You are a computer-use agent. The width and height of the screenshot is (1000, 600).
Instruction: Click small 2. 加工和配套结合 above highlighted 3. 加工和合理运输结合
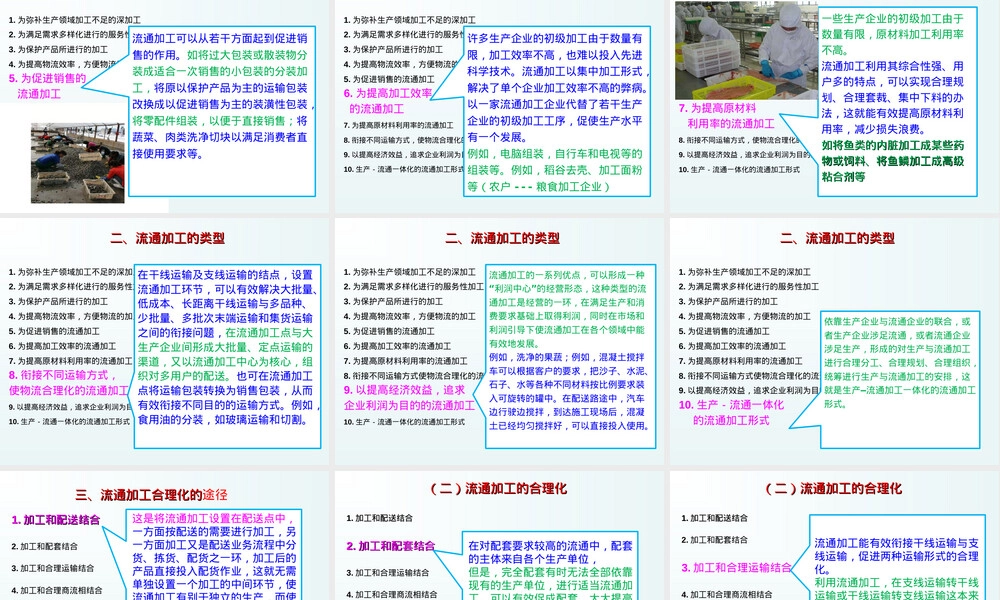[714, 539]
